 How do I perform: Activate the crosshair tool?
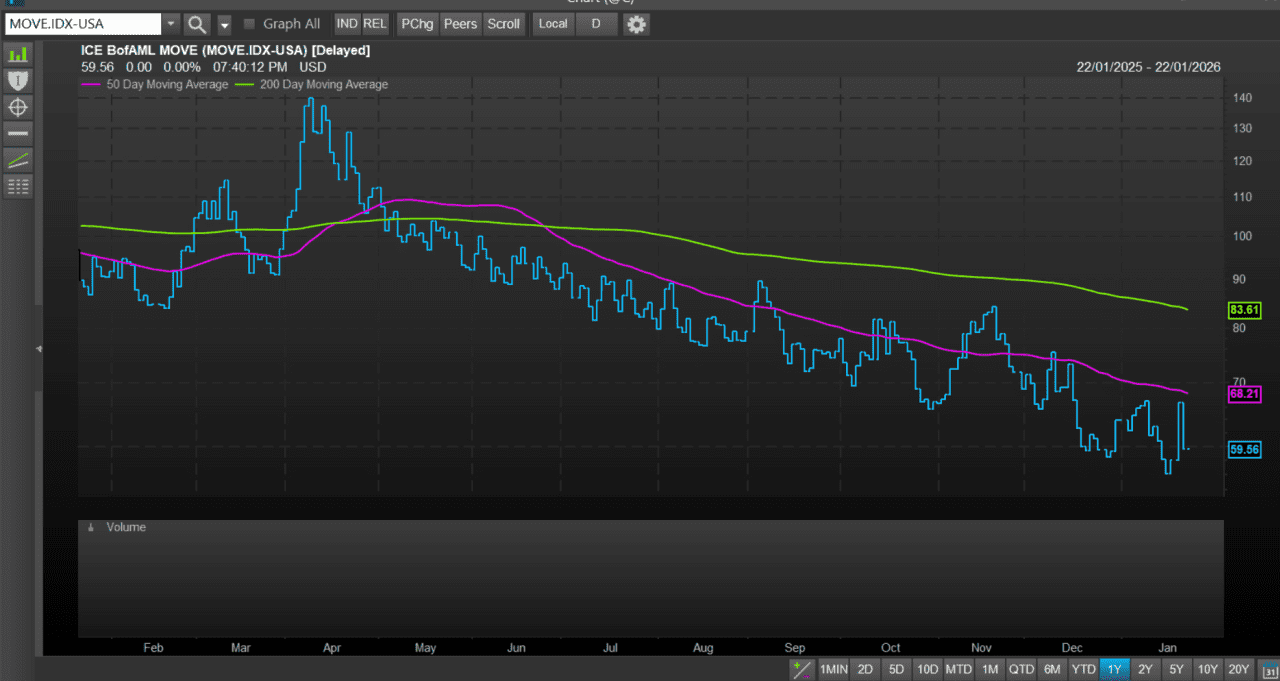click(x=17, y=107)
